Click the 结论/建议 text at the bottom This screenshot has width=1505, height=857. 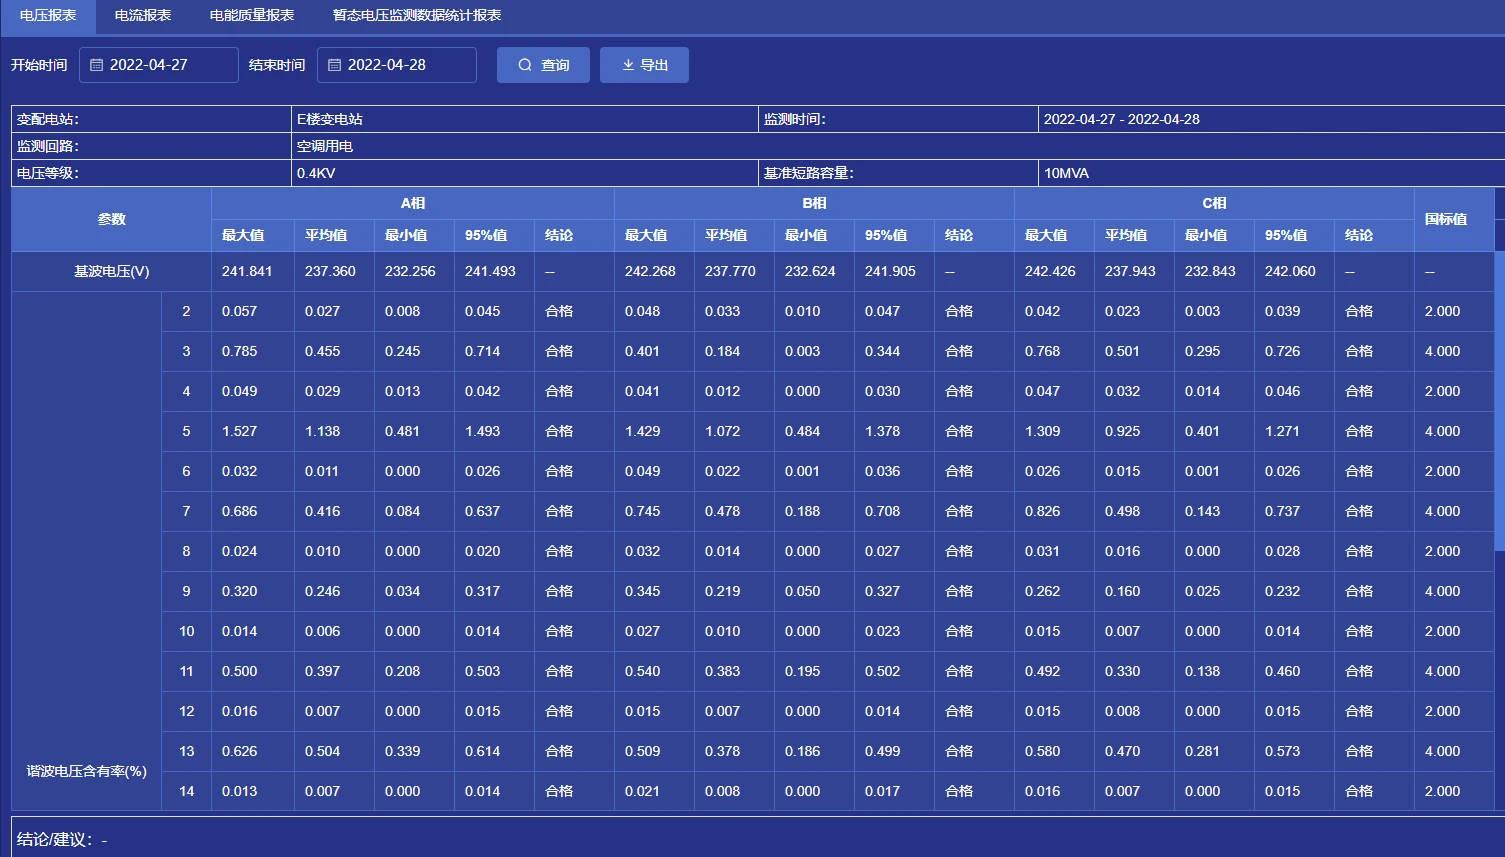(x=62, y=840)
